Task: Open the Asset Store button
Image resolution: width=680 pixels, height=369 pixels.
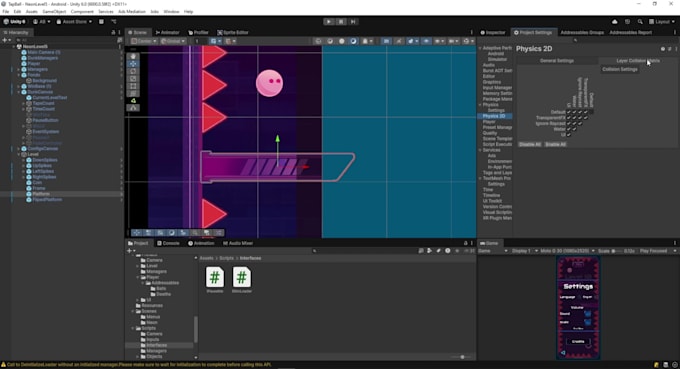Action: [x=74, y=22]
